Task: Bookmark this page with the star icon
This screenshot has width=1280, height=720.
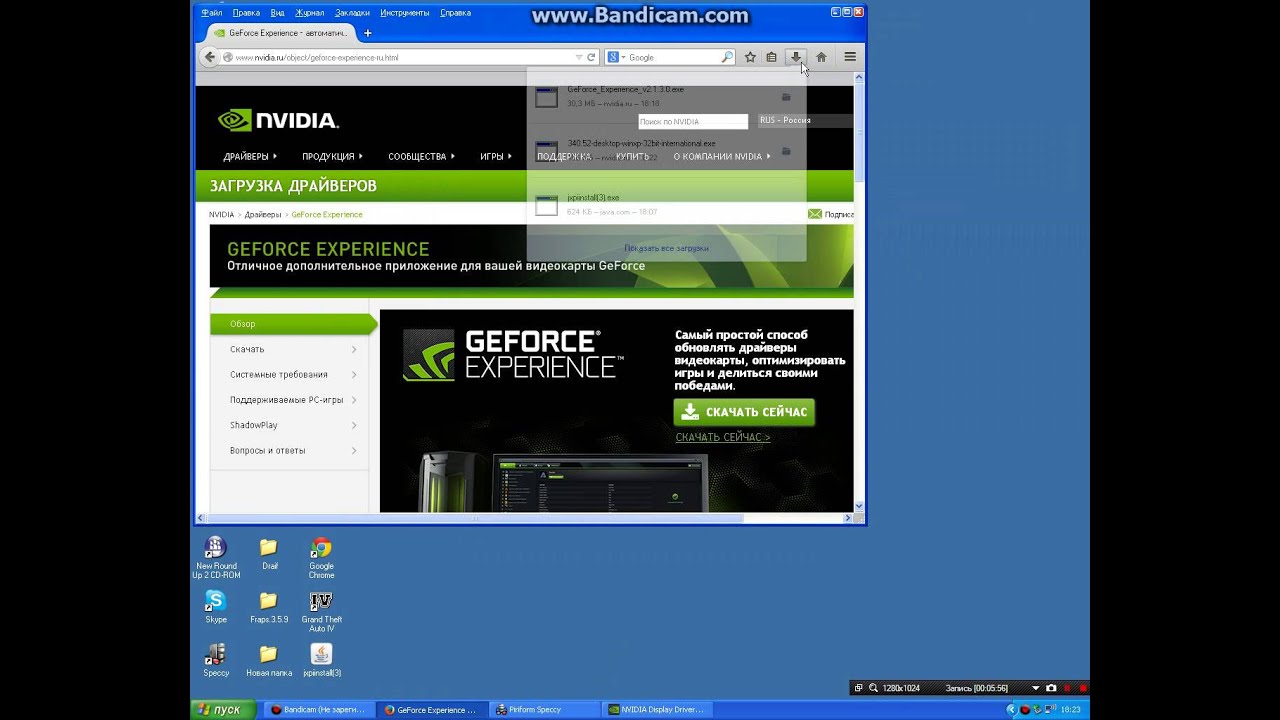Action: point(750,57)
